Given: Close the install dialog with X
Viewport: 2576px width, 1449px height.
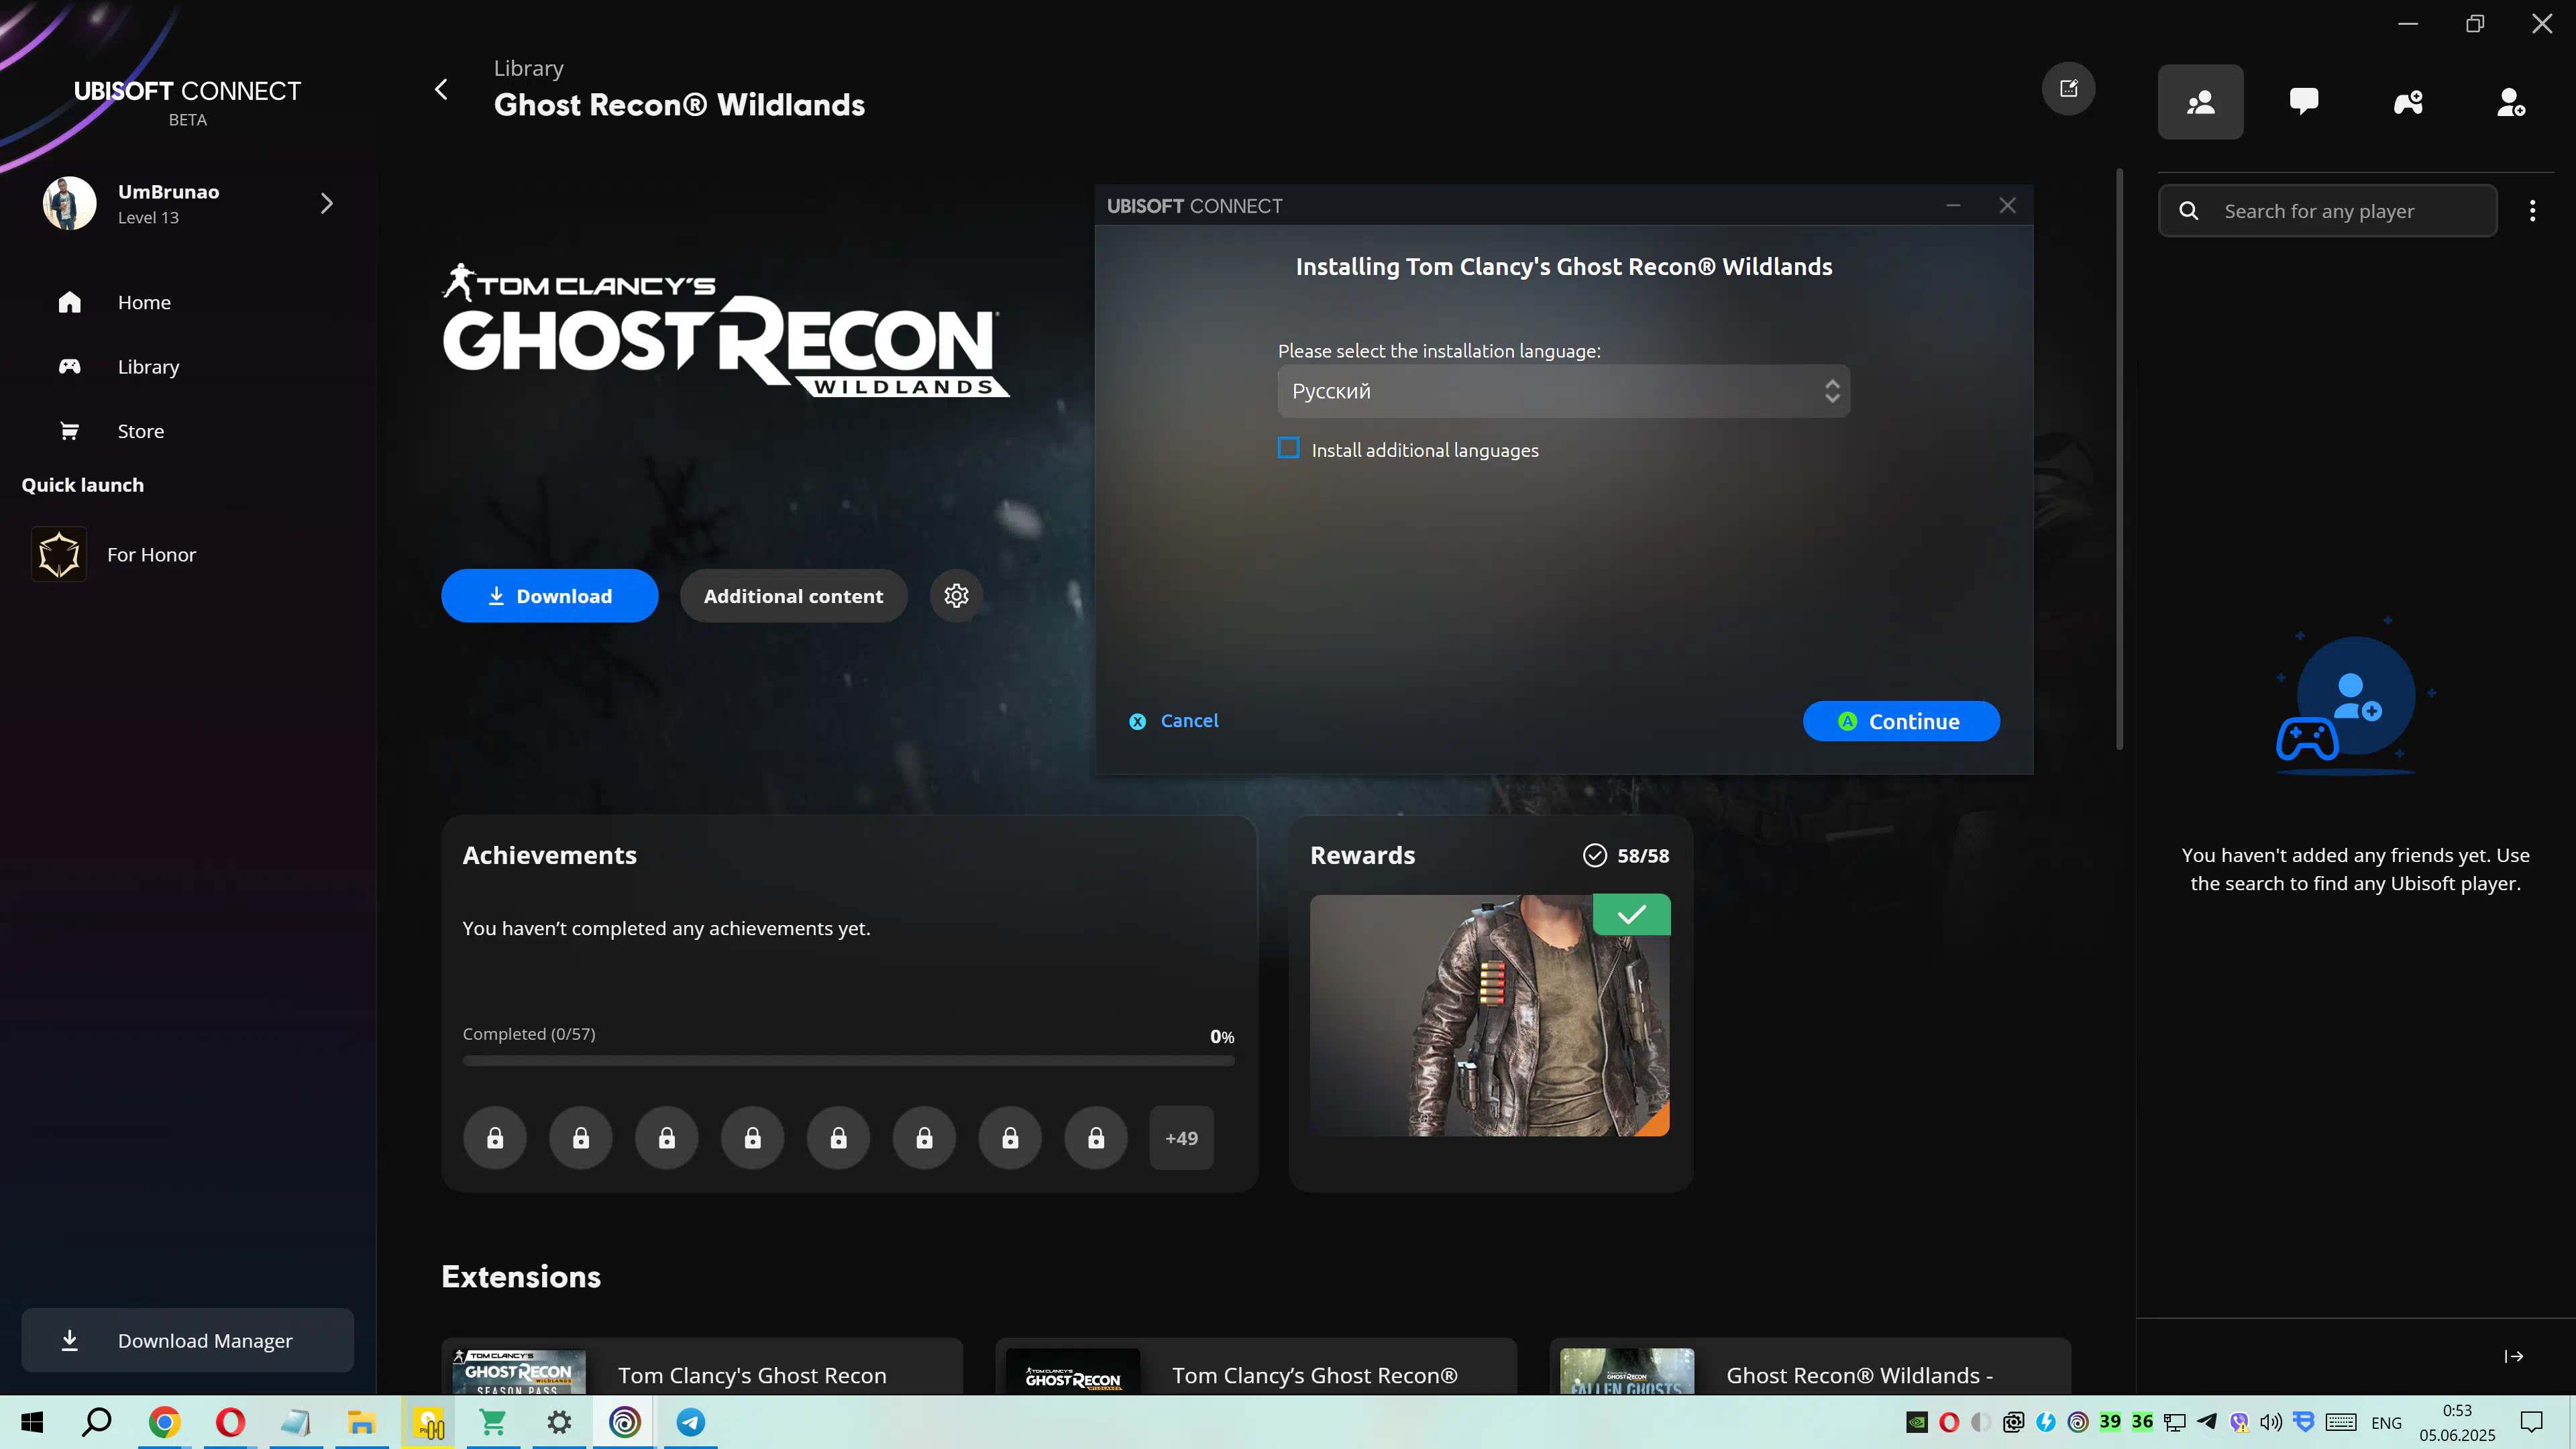Looking at the screenshot, I should pos(2007,206).
